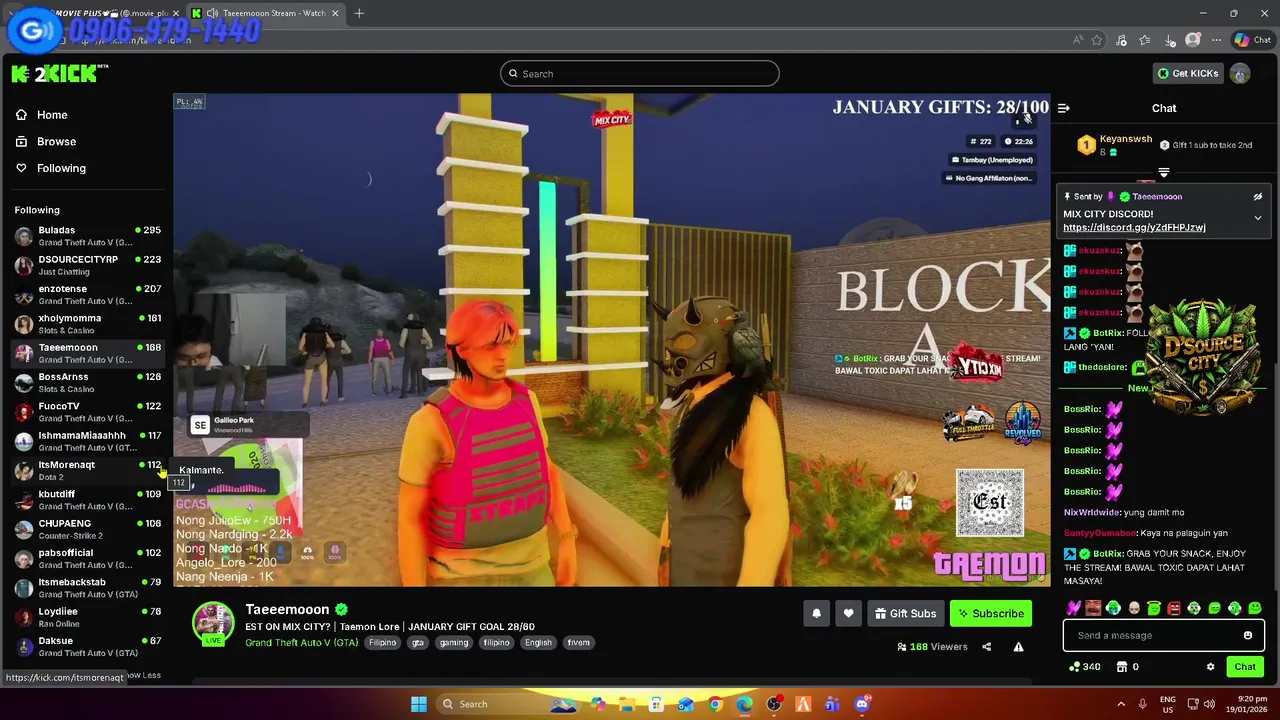This screenshot has width=1280, height=720.
Task: Open new browser tab with plus button
Action: click(359, 13)
